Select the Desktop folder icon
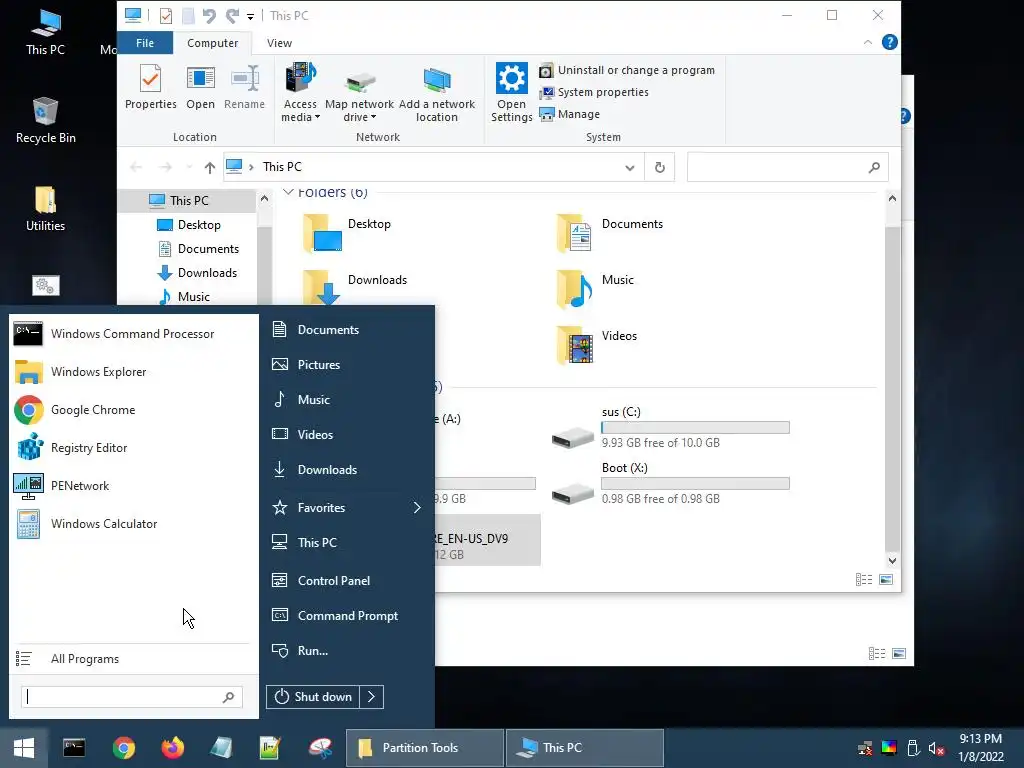 tap(322, 234)
